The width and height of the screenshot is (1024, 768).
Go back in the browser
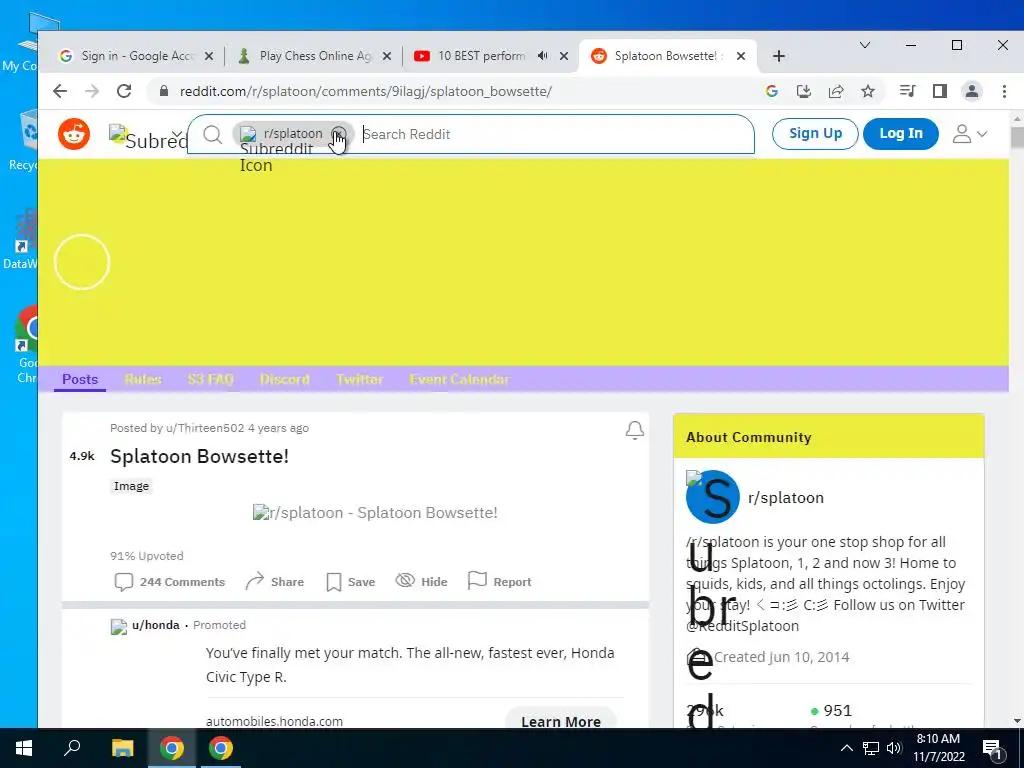point(60,91)
